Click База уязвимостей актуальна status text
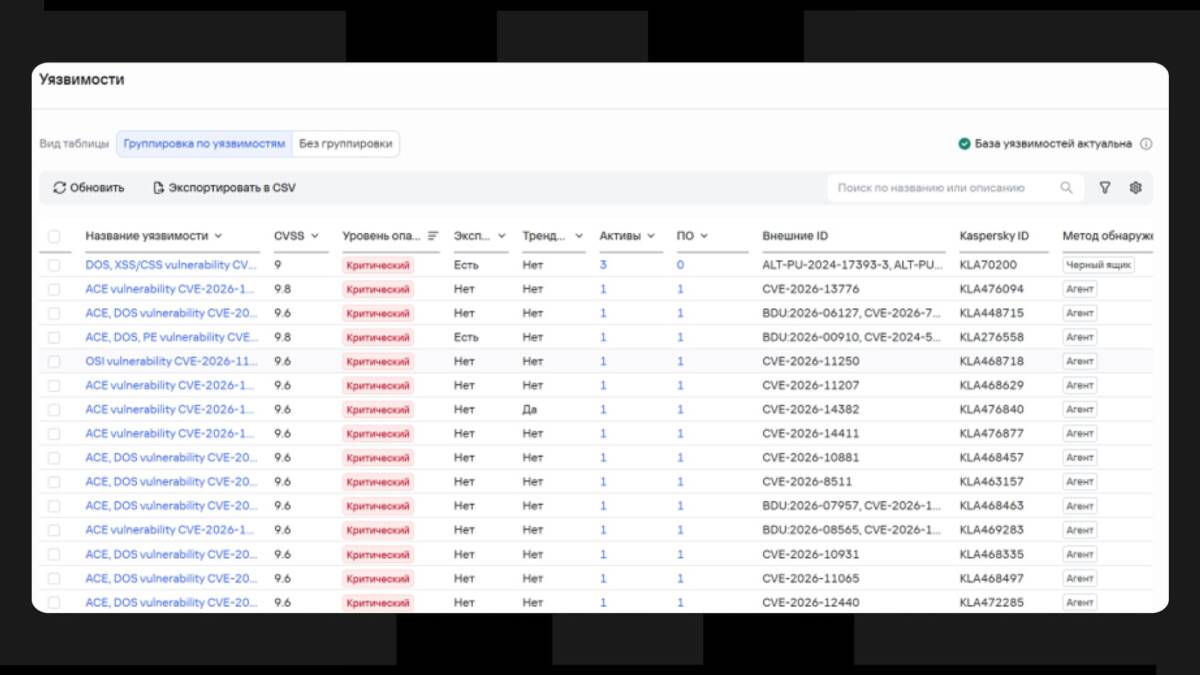Image resolution: width=1200 pixels, height=675 pixels. point(1054,144)
